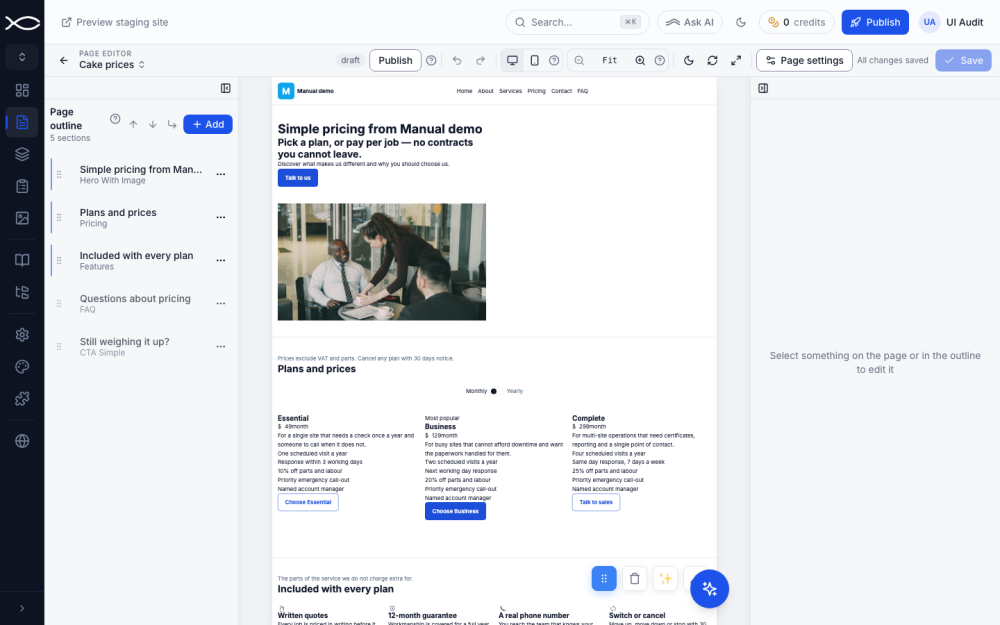Expand the preview to fullscreen
1000x625 pixels.
tap(736, 61)
